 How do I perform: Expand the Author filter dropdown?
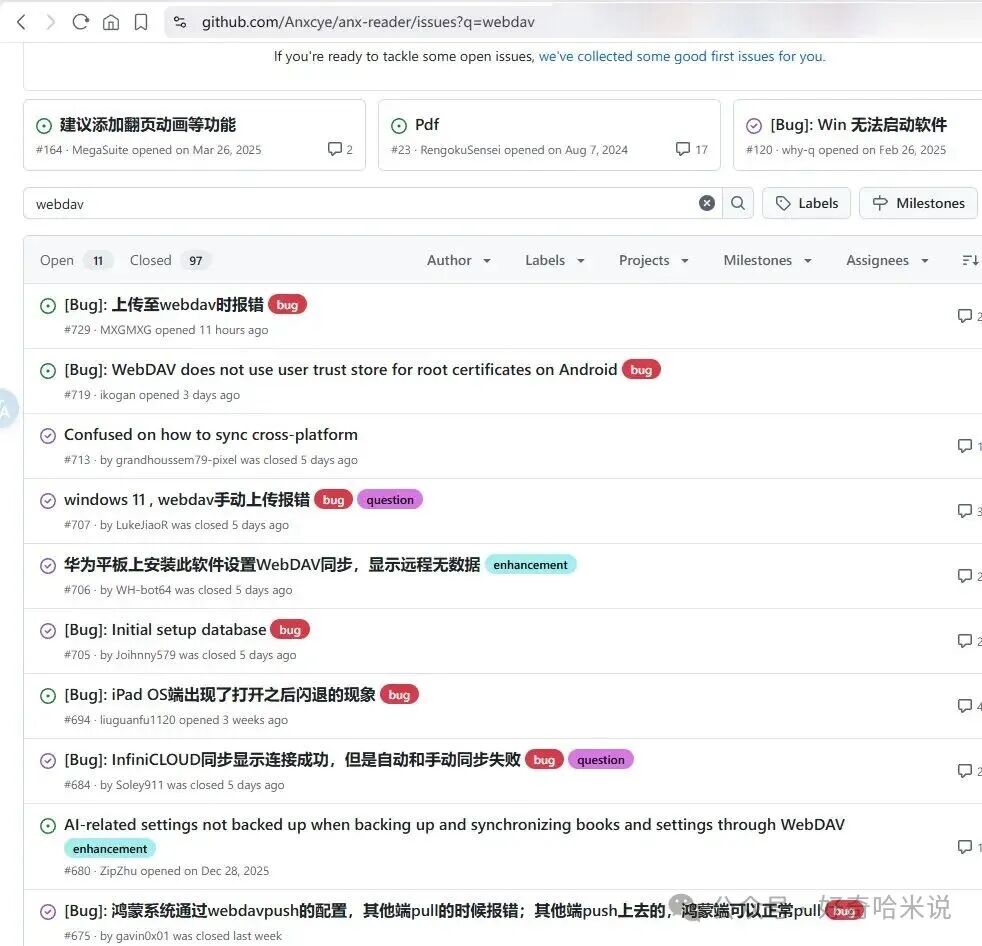click(x=458, y=260)
